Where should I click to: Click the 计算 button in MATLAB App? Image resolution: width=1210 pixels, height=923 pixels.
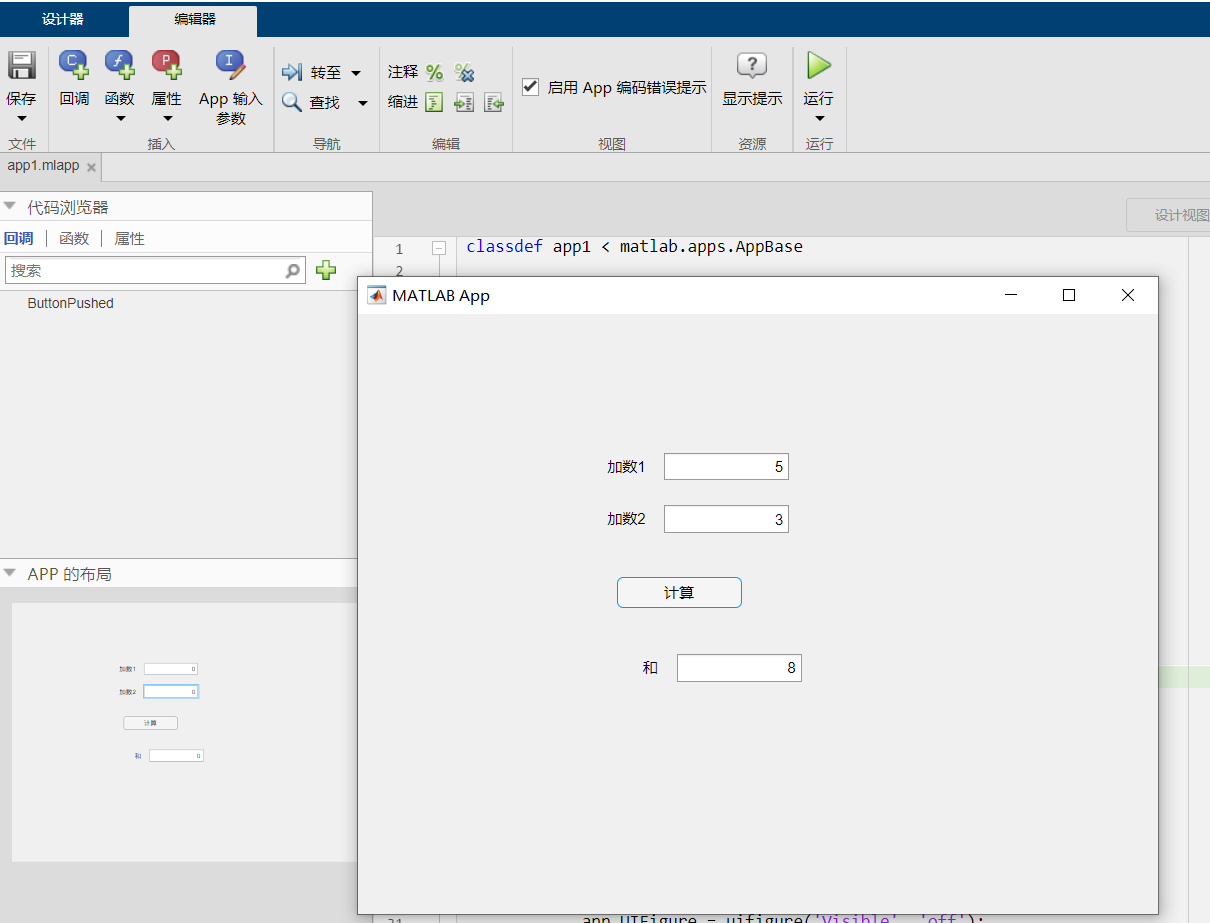coord(679,592)
